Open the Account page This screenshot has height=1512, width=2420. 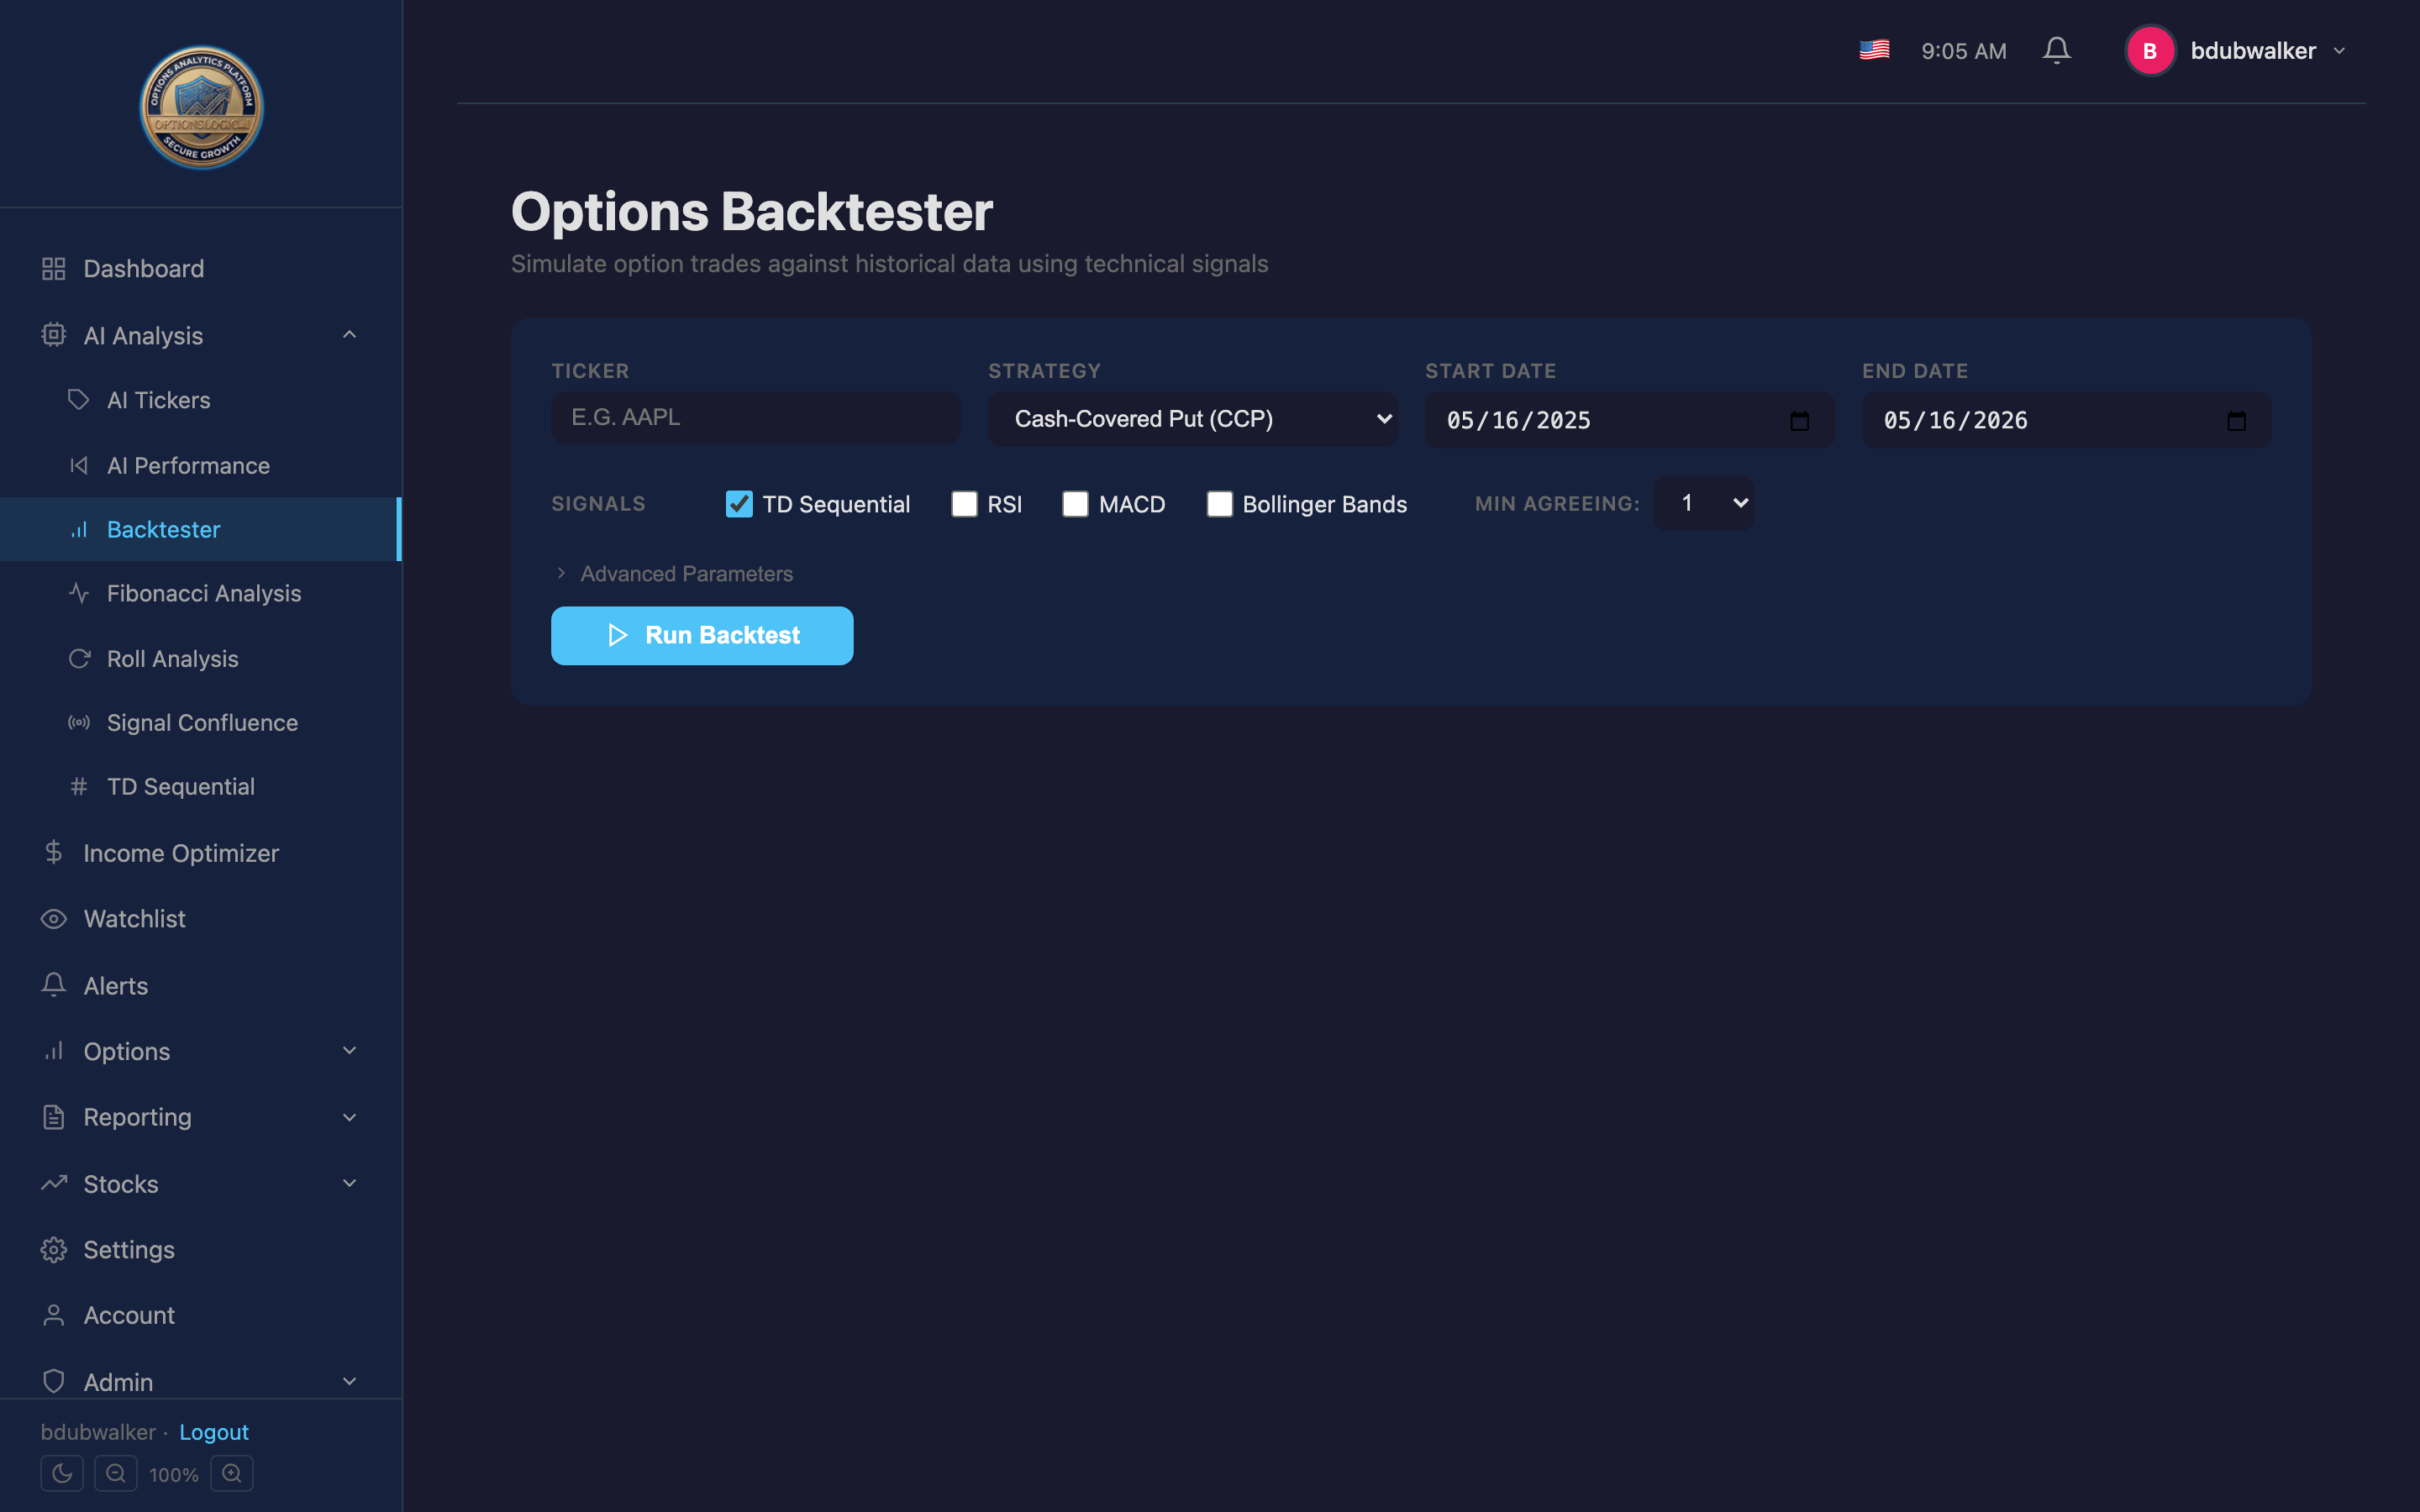[200, 1315]
